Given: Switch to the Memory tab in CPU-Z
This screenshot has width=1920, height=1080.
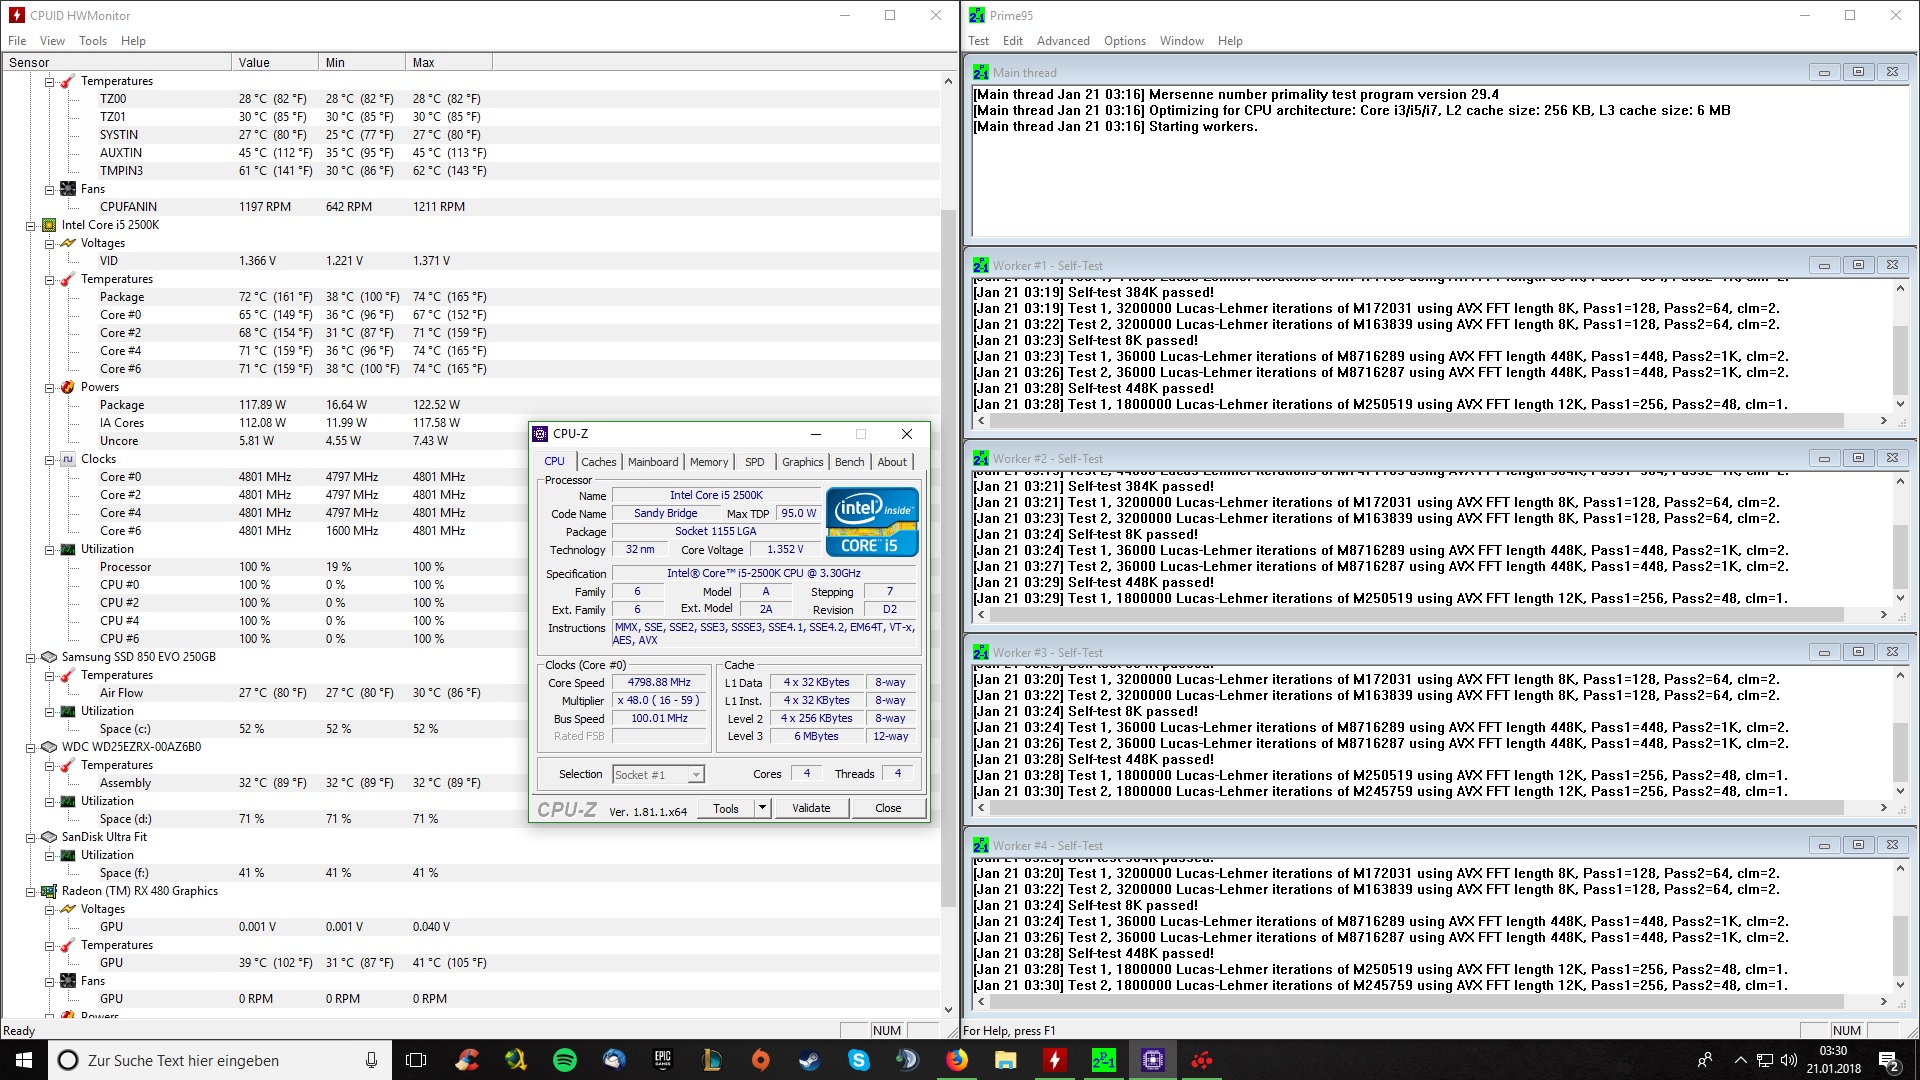Looking at the screenshot, I should coord(708,462).
